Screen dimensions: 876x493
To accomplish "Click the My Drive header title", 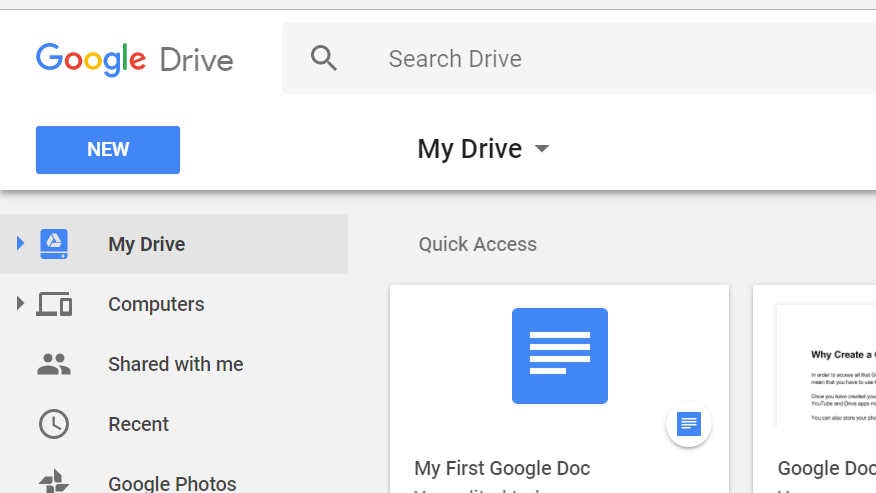I will click(x=469, y=149).
